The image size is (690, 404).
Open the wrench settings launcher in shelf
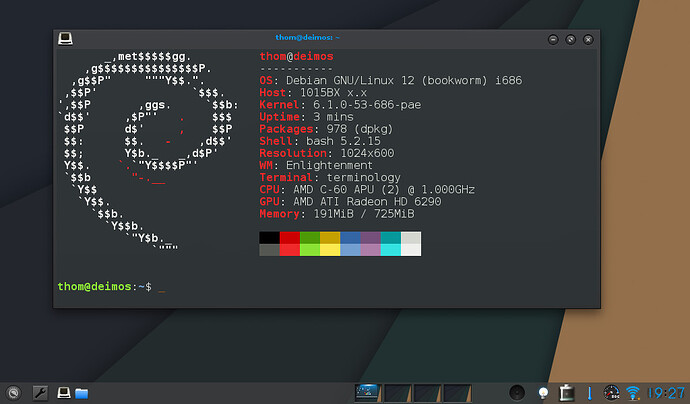click(x=40, y=393)
